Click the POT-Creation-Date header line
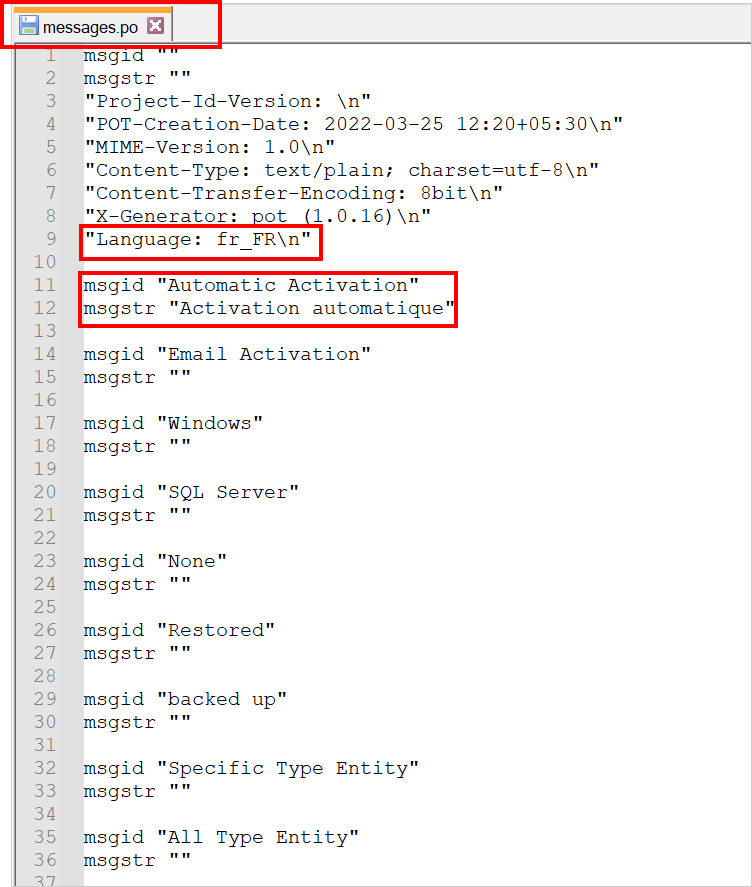 pos(353,124)
